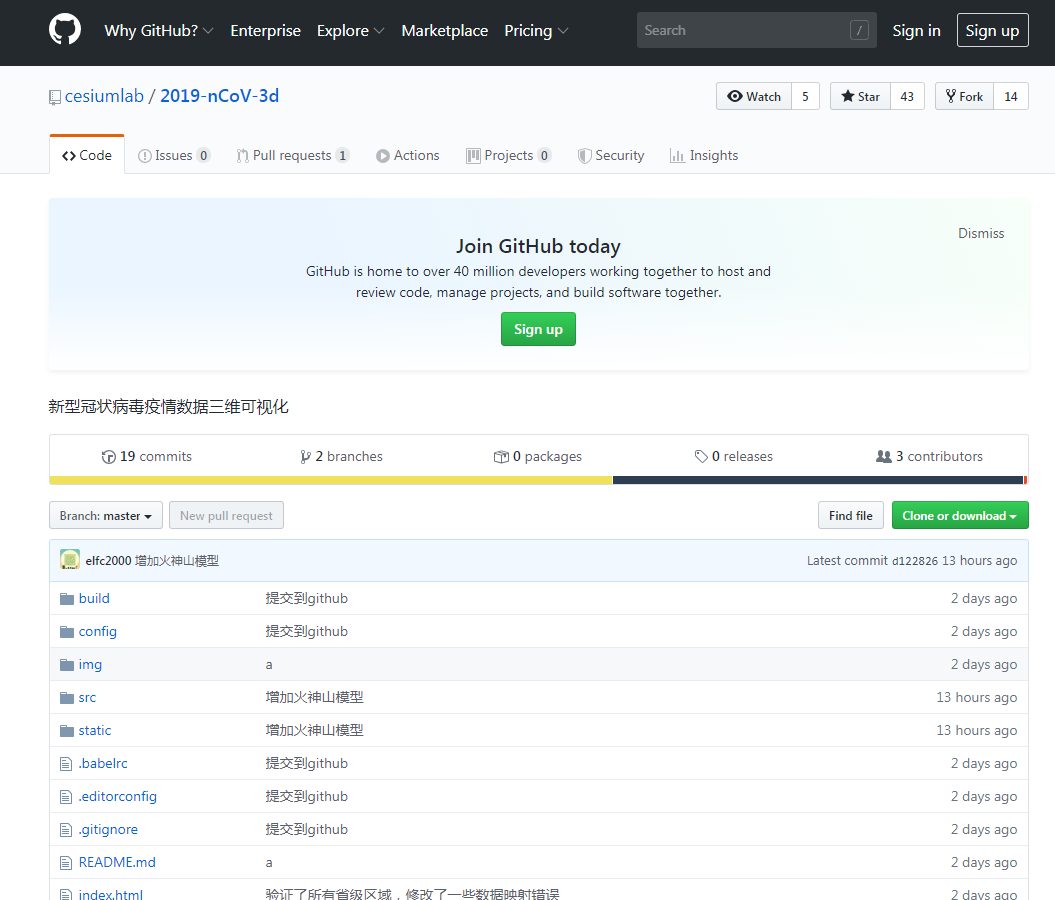Click the .editorconfig file icon
Viewport: 1055px width, 900px height.
click(x=66, y=796)
